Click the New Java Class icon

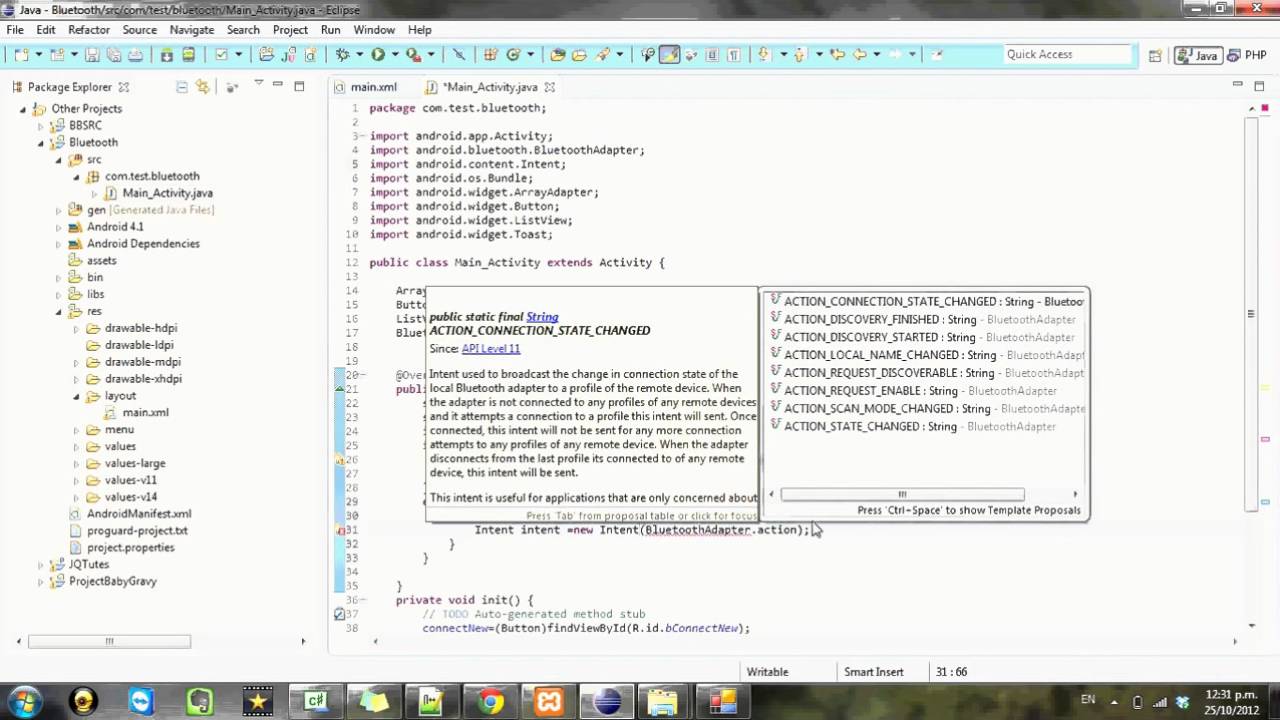tap(513, 55)
